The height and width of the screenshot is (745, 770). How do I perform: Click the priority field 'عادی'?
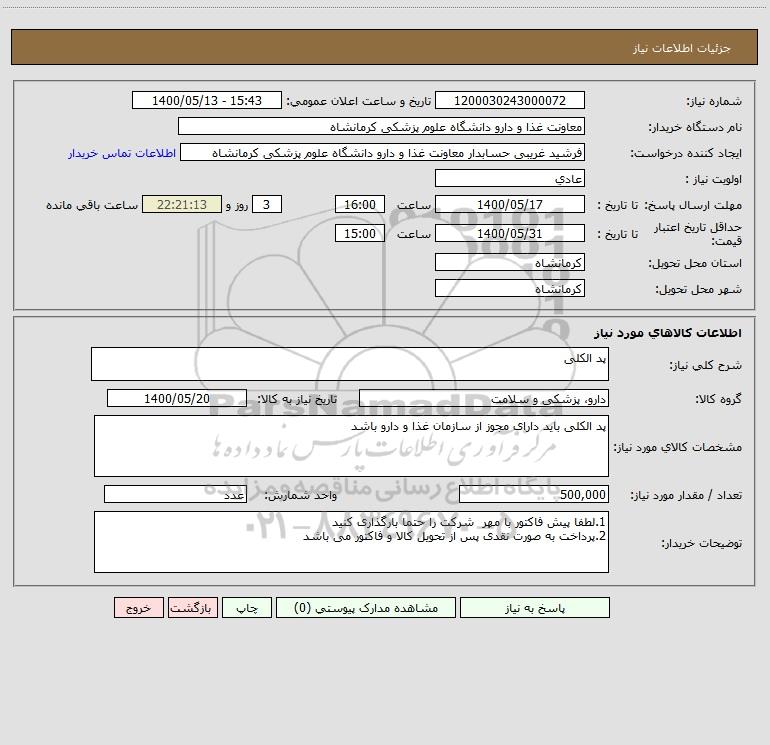pyautogui.click(x=510, y=178)
